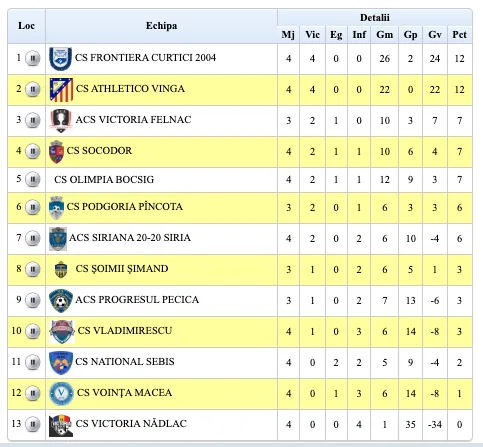Click the Pct column header
Viewport: 483px width, 447px height.
(x=460, y=35)
